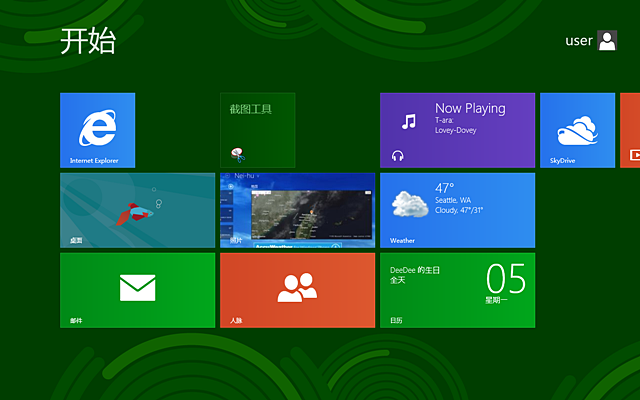
Task: Open the Internet Explorer tile
Action: tap(98, 130)
